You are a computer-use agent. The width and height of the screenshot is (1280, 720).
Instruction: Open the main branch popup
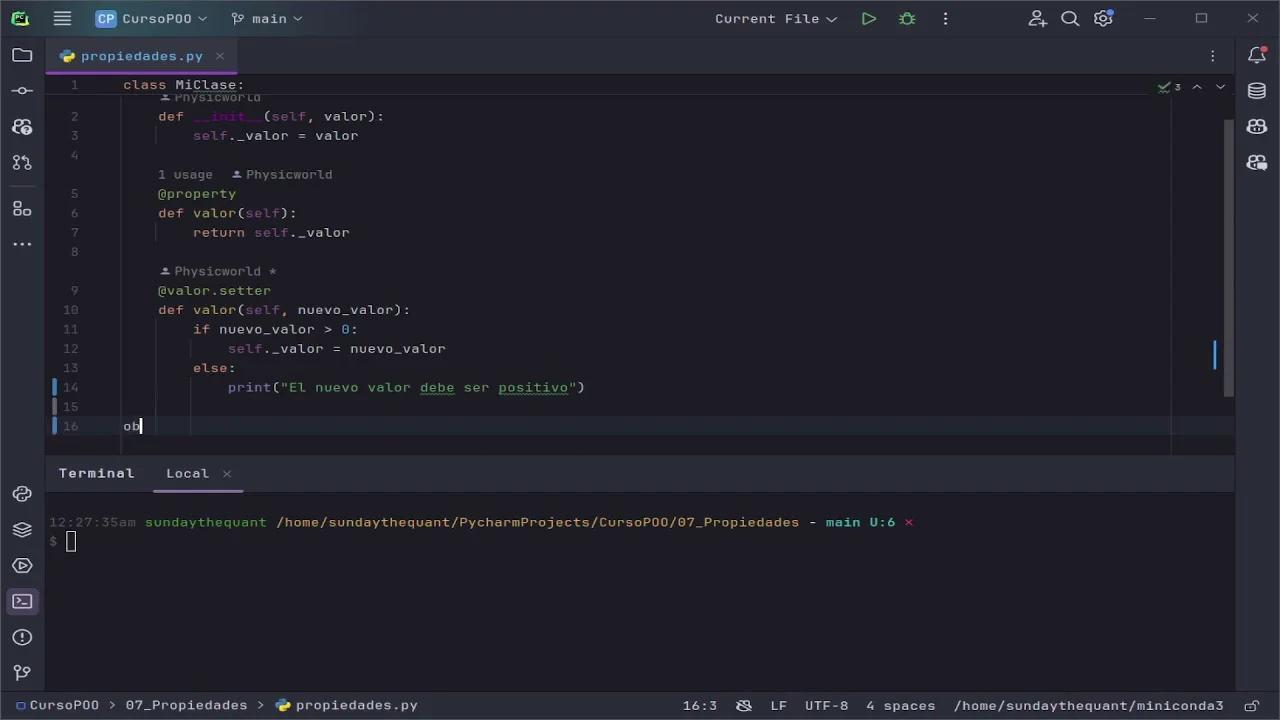tap(267, 18)
